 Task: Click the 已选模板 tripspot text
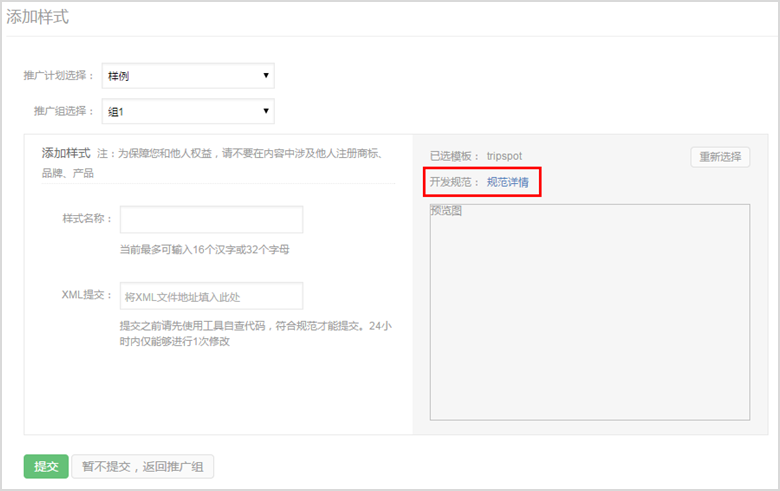(x=476, y=156)
